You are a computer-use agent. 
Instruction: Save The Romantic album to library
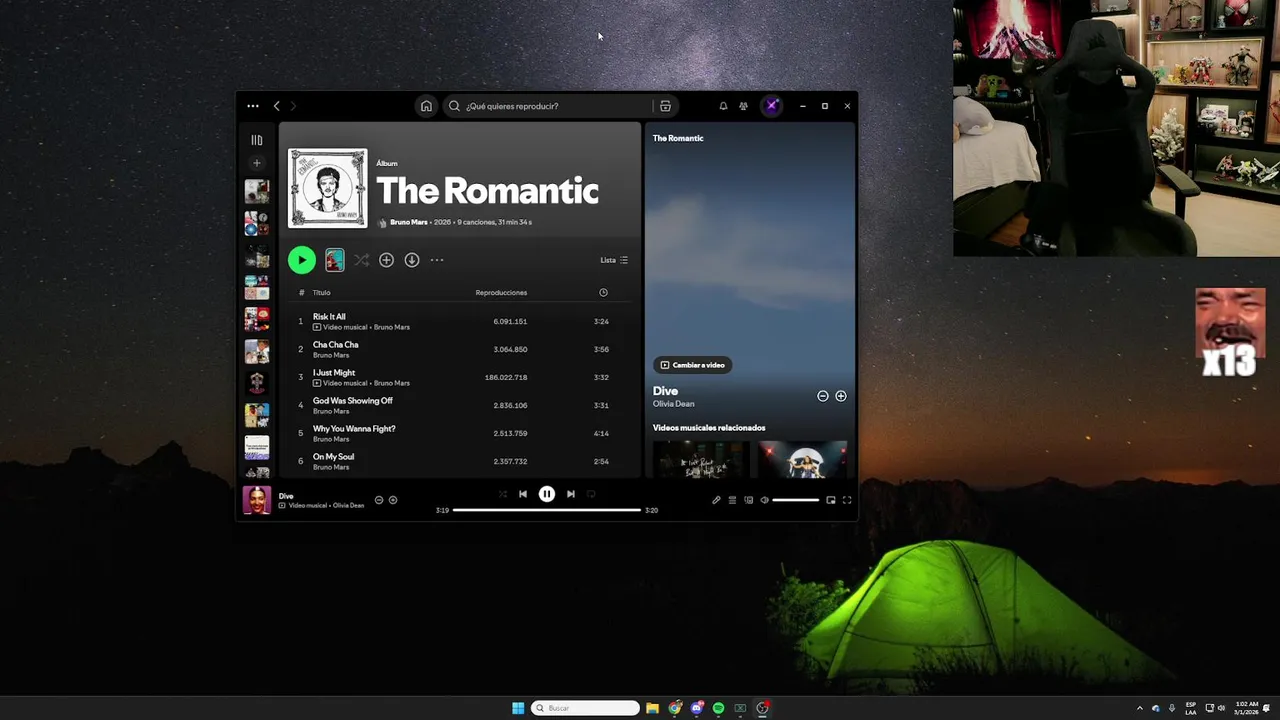tap(386, 260)
